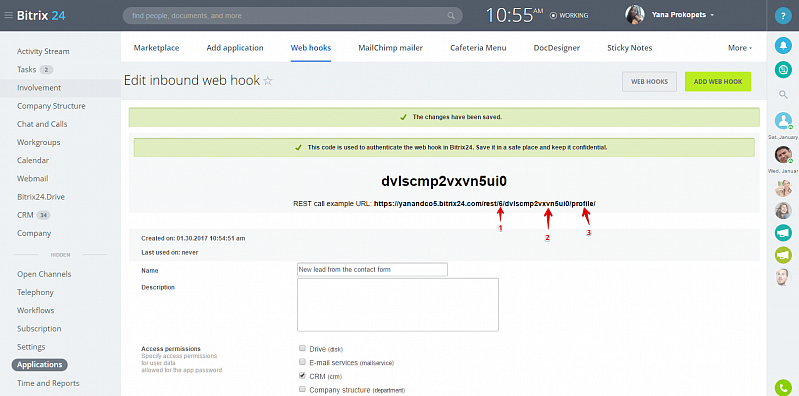The width and height of the screenshot is (799, 396).
Task: Open Subscription in left menu
Action: [39, 329]
